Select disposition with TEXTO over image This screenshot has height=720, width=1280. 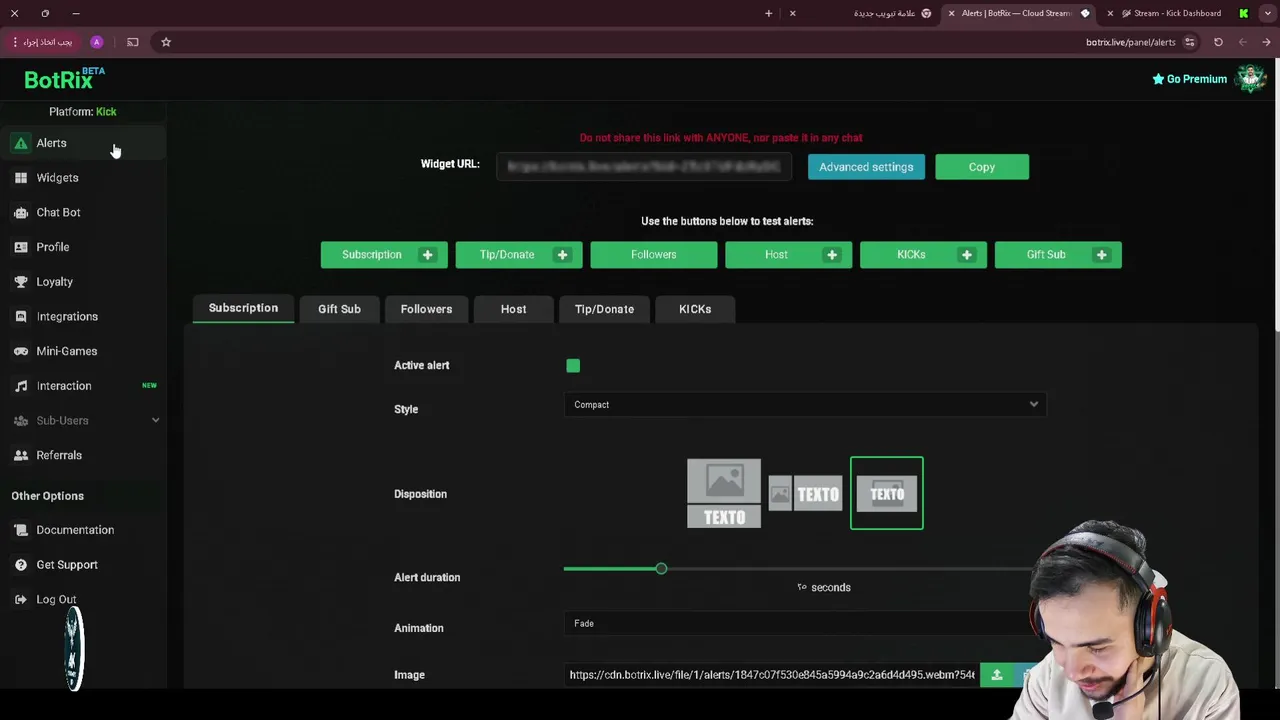[887, 493]
